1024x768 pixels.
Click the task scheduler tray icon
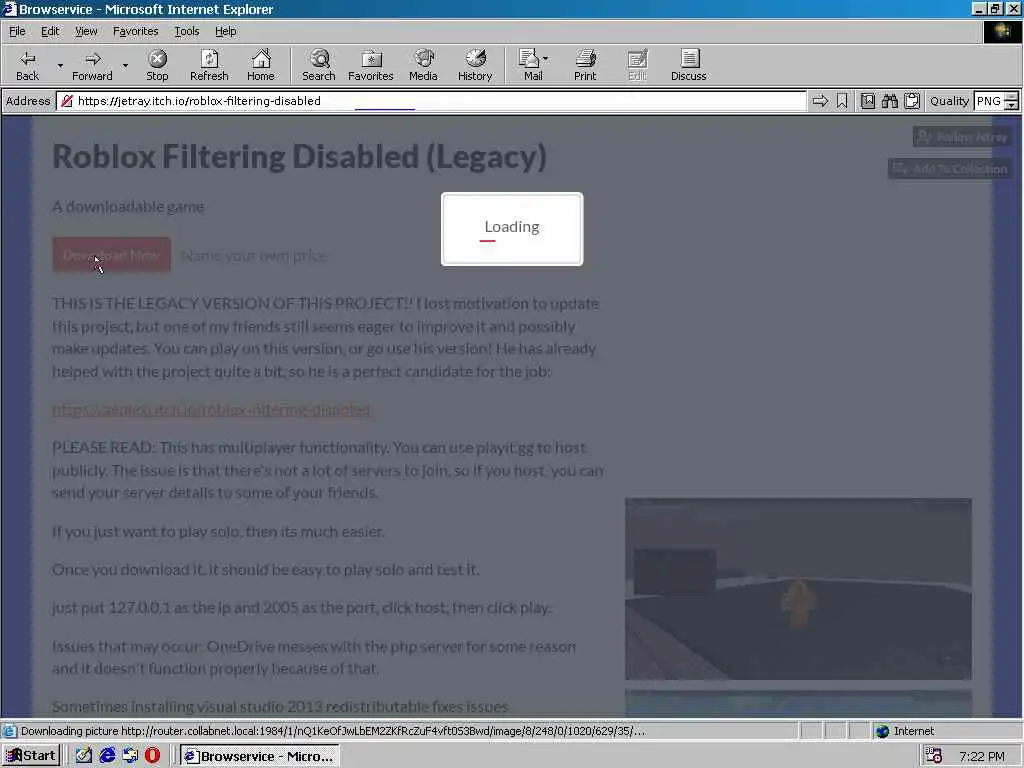click(934, 756)
